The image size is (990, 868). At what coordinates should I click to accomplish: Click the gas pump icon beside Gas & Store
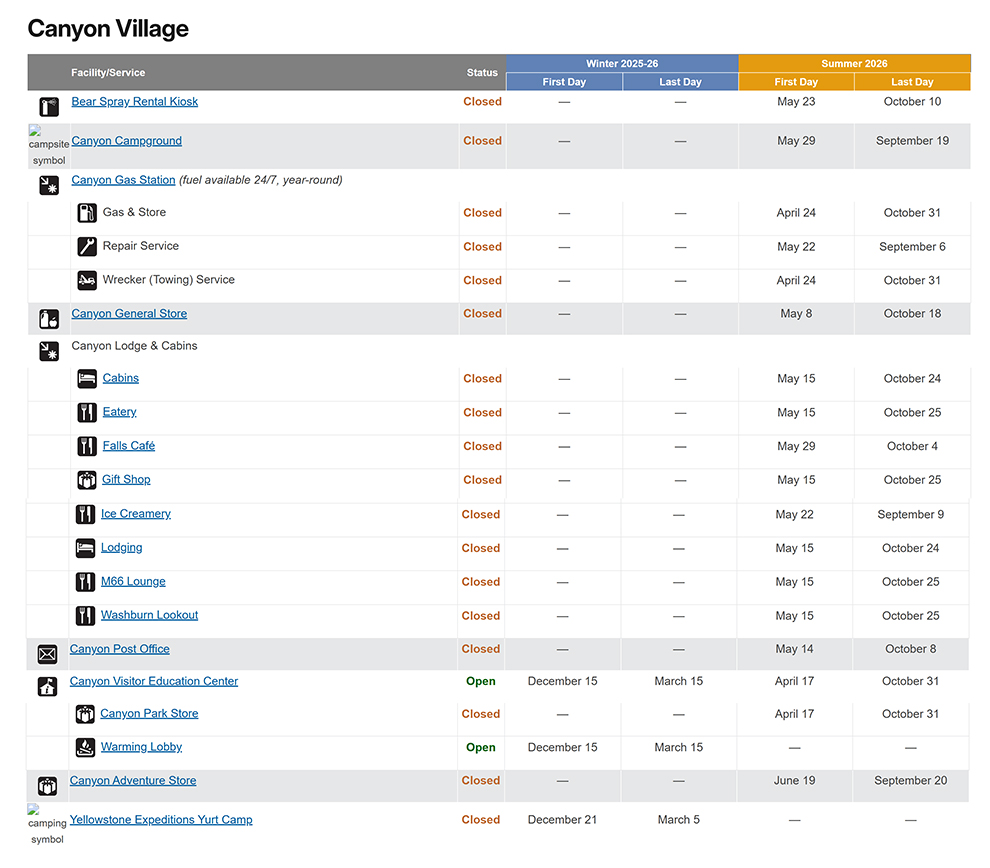86,213
